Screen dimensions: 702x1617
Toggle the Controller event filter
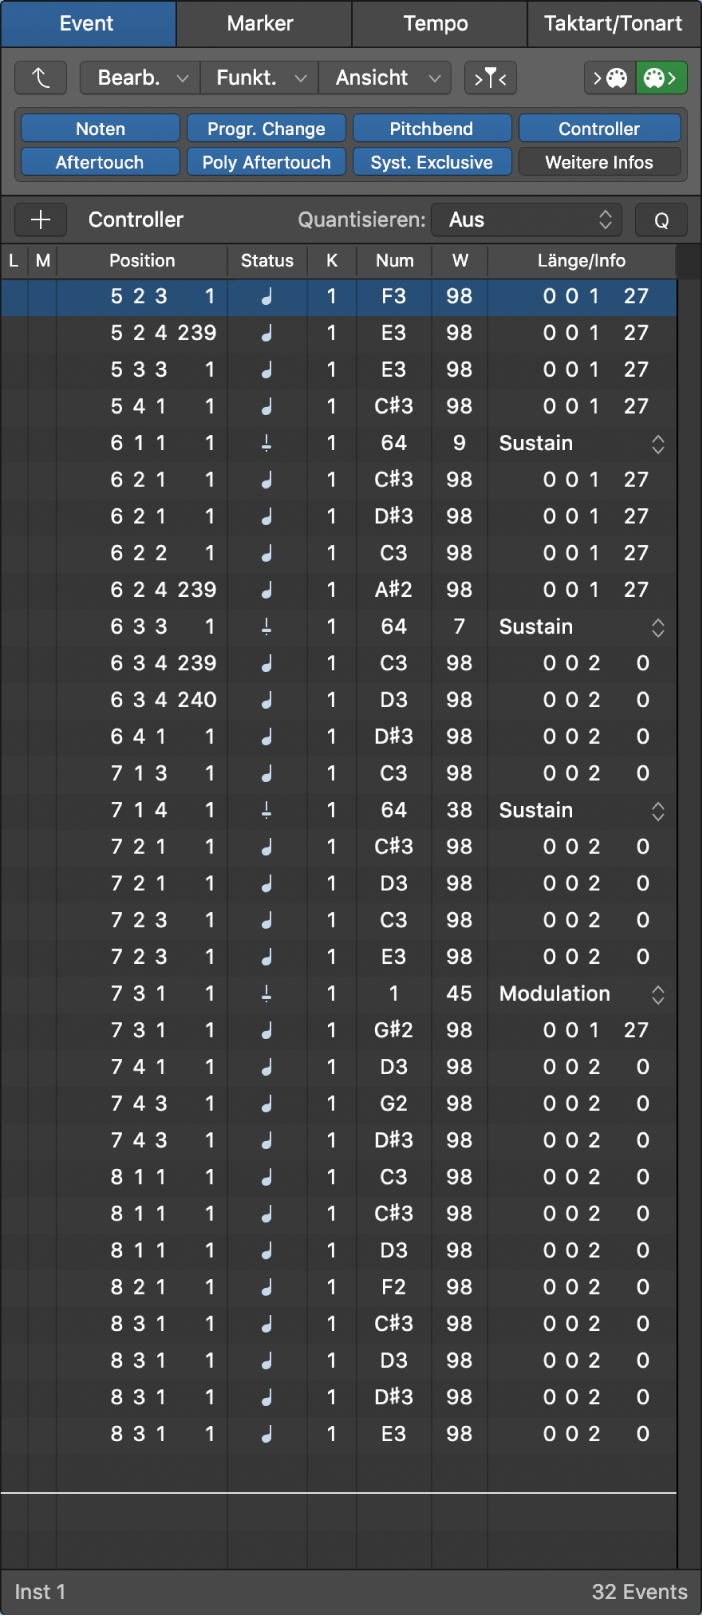(x=599, y=129)
